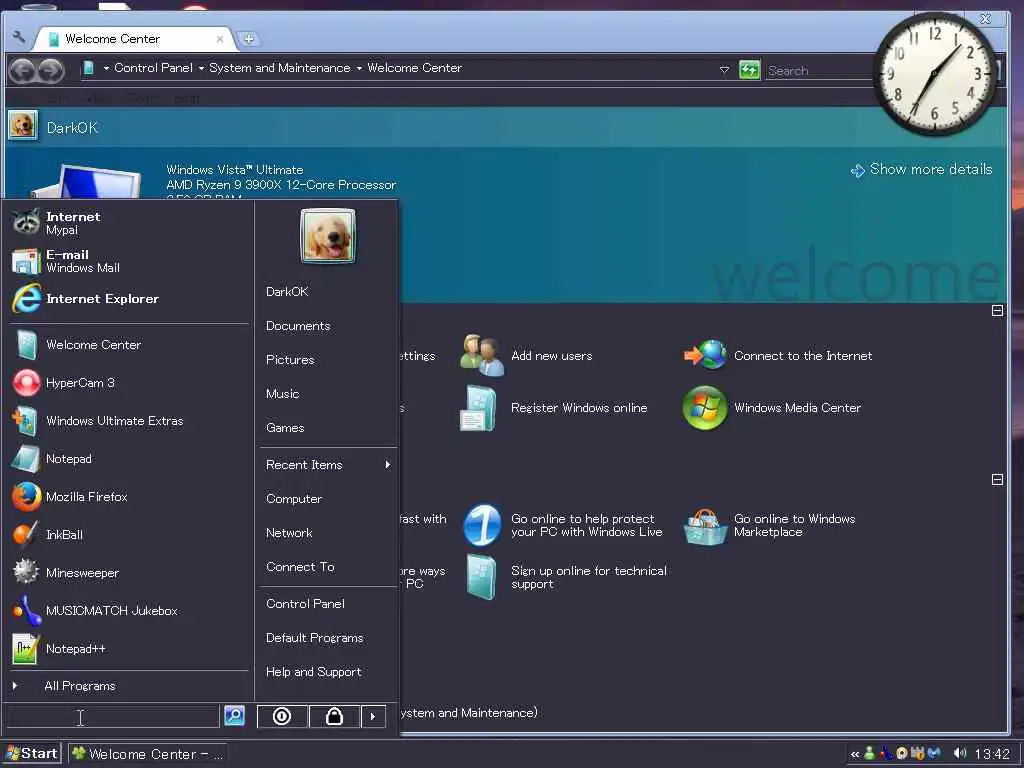Viewport: 1024px width, 768px height.
Task: Open a new tab with the plus button
Action: (249, 39)
